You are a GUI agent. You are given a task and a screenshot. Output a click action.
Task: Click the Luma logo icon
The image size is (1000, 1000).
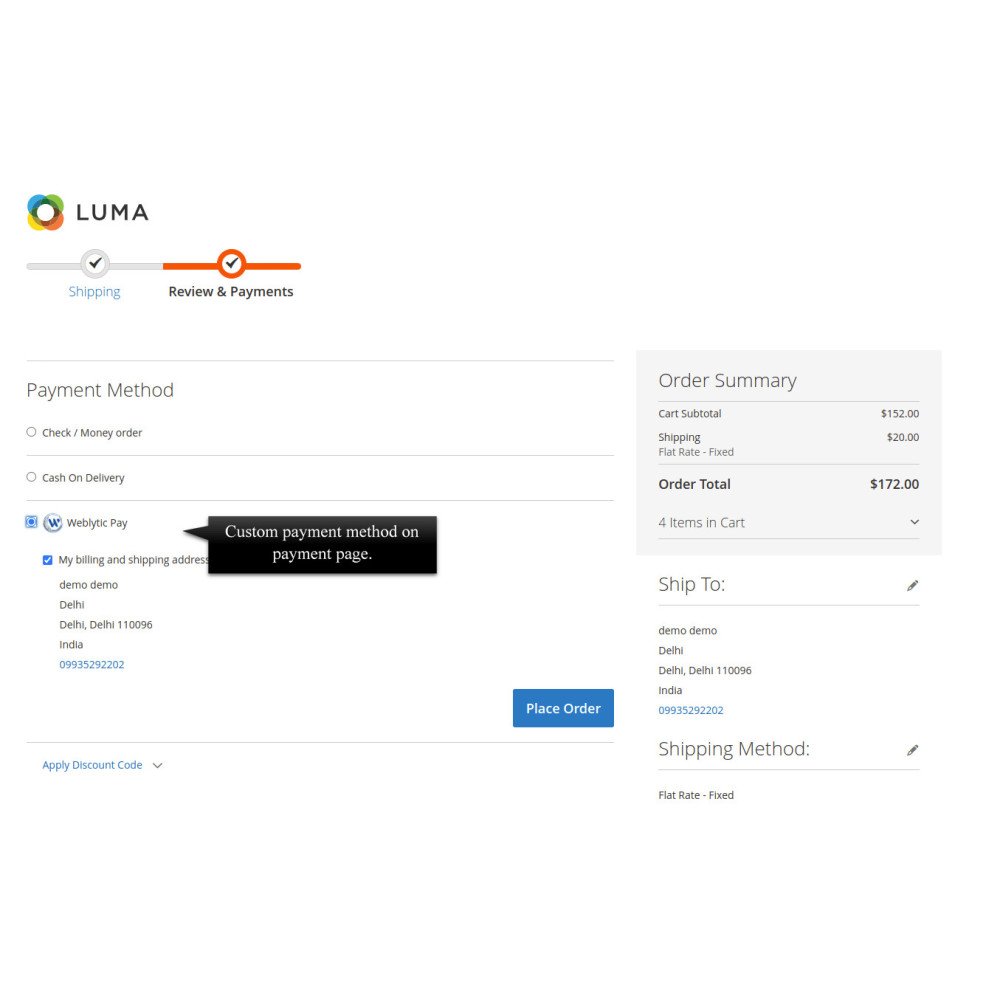[45, 212]
